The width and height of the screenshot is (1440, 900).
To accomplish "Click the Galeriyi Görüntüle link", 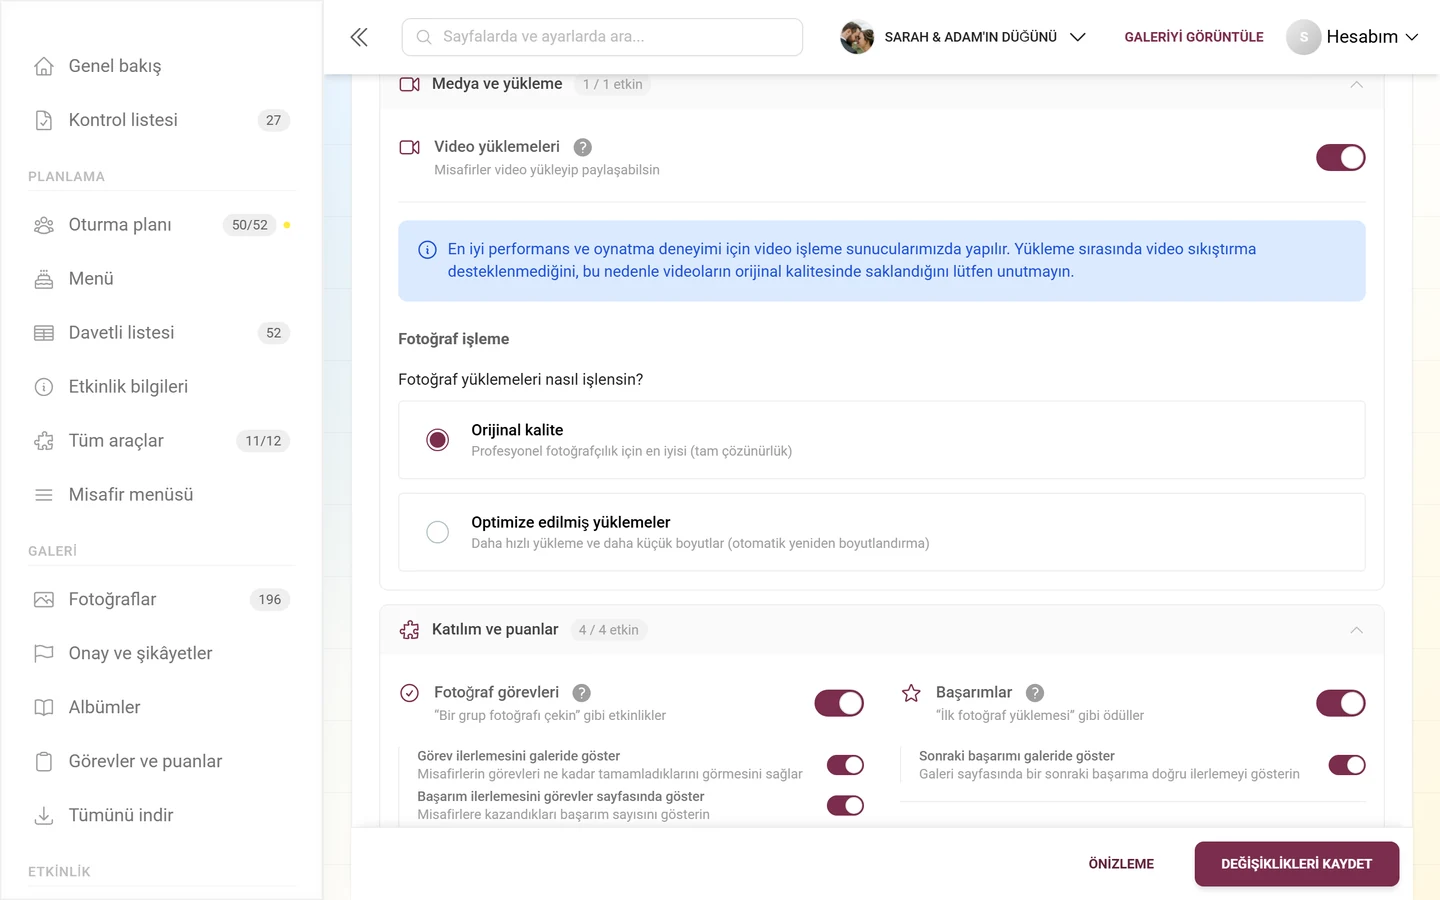I will (x=1194, y=37).
